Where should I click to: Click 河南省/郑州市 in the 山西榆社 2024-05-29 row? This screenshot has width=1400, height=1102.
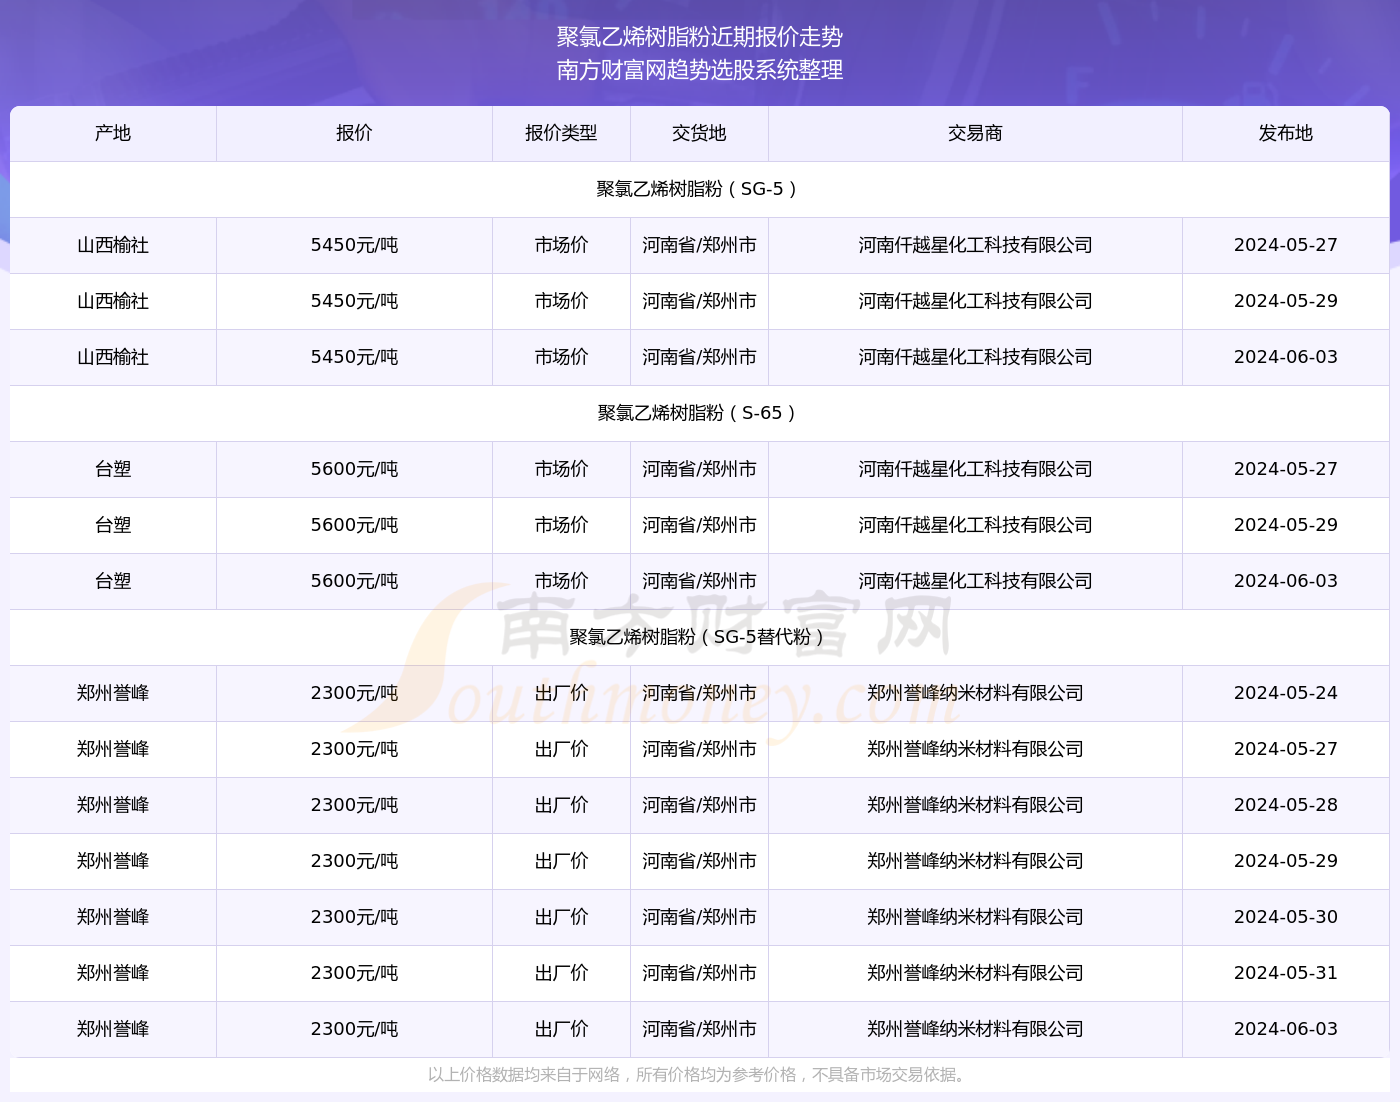point(699,301)
